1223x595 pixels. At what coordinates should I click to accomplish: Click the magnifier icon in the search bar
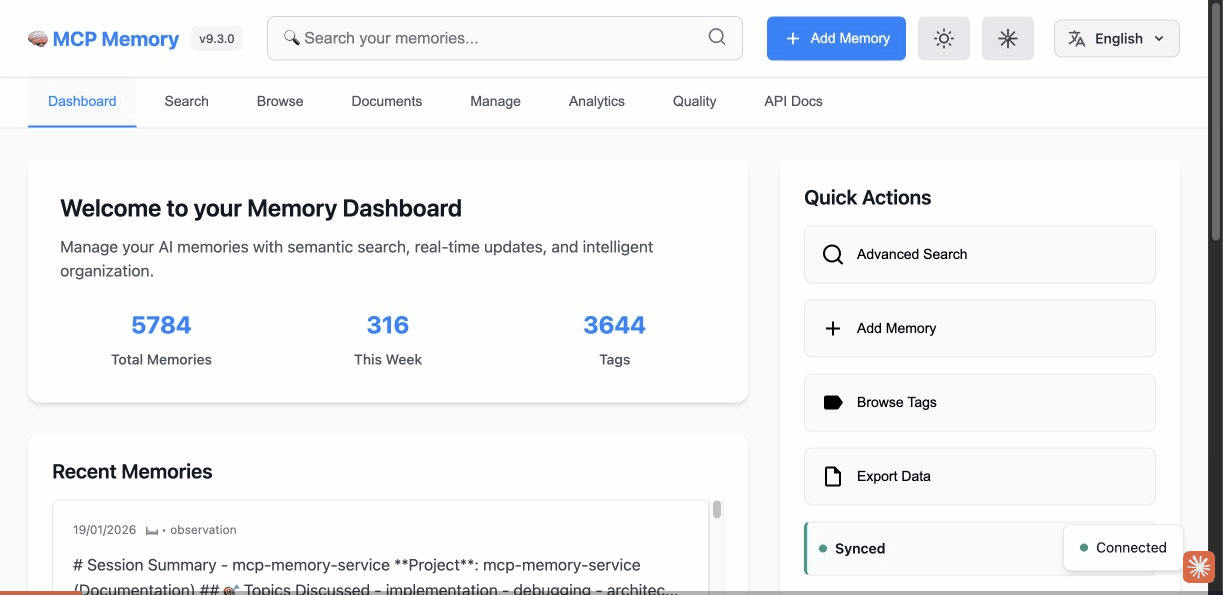pyautogui.click(x=716, y=38)
